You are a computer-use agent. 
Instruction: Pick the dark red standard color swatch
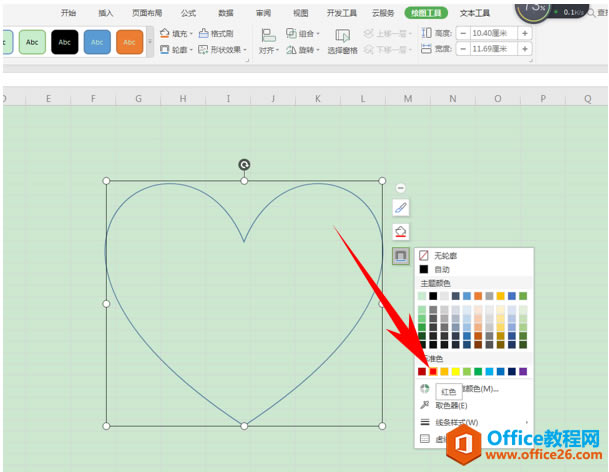coord(422,371)
